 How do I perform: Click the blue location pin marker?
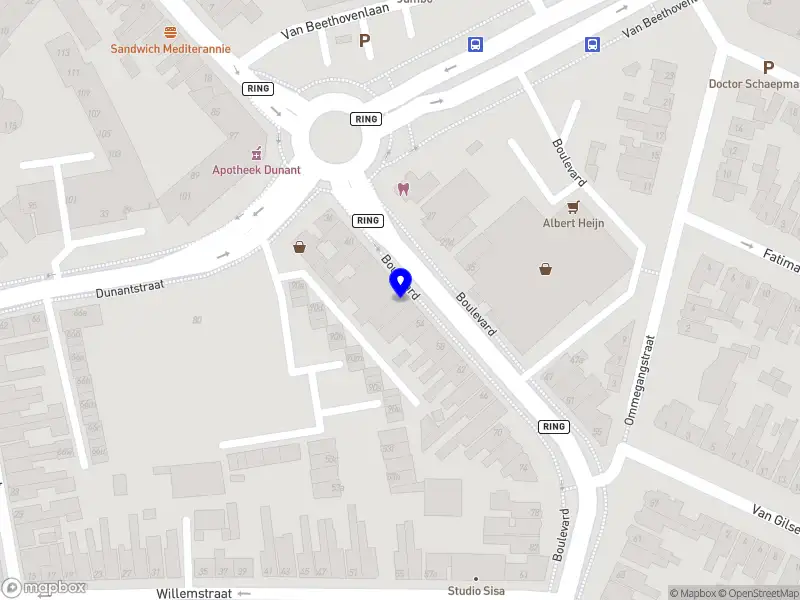[x=401, y=283]
